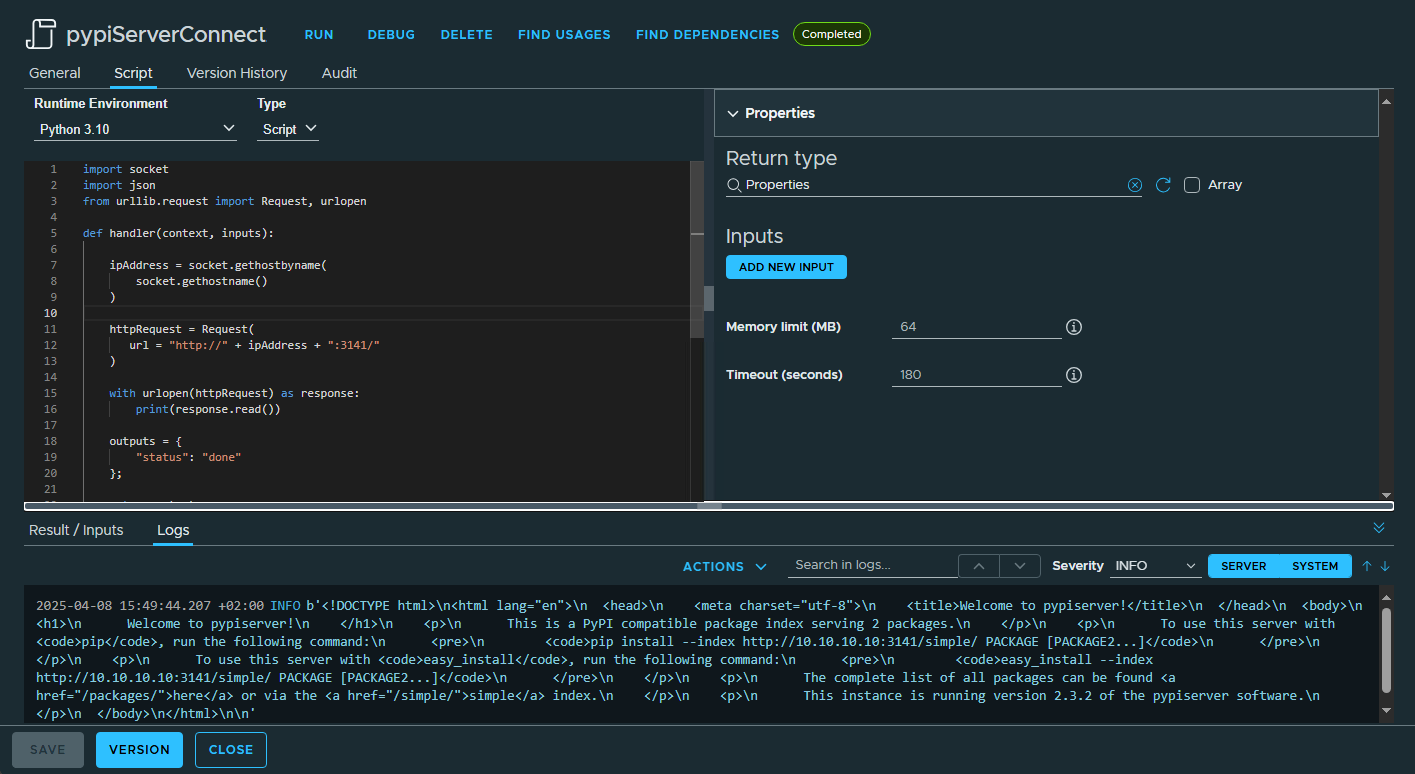Viewport: 1415px width, 774px height.
Task: Collapse the bottom panel with the double chevron
Action: click(1379, 528)
